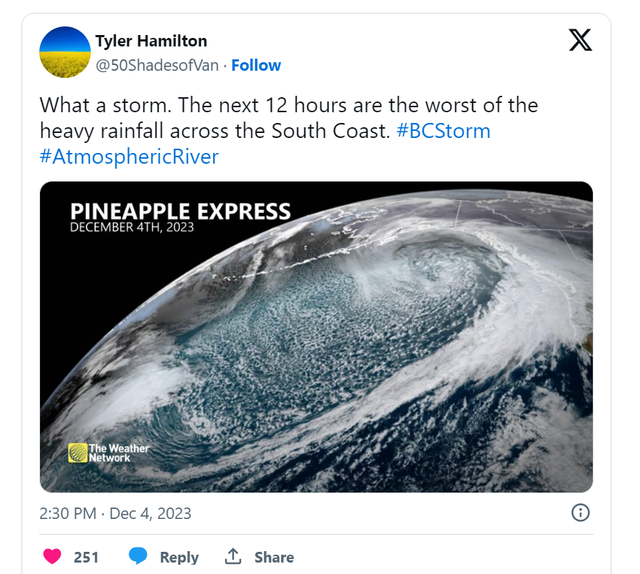Click the DECEMBER 4TH, 2023 image caption
This screenshot has width=640, height=574.
132,227
